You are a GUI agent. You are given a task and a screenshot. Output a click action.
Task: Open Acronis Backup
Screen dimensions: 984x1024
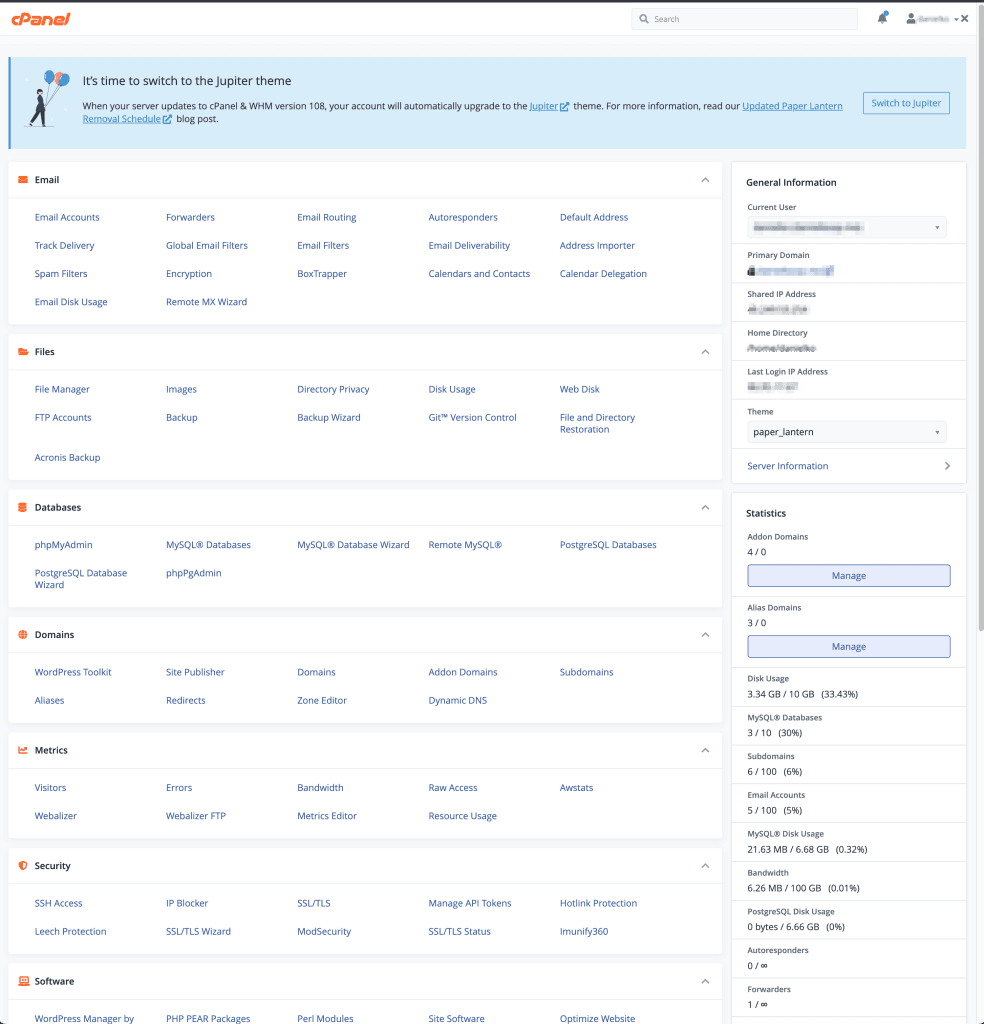[x=67, y=458]
